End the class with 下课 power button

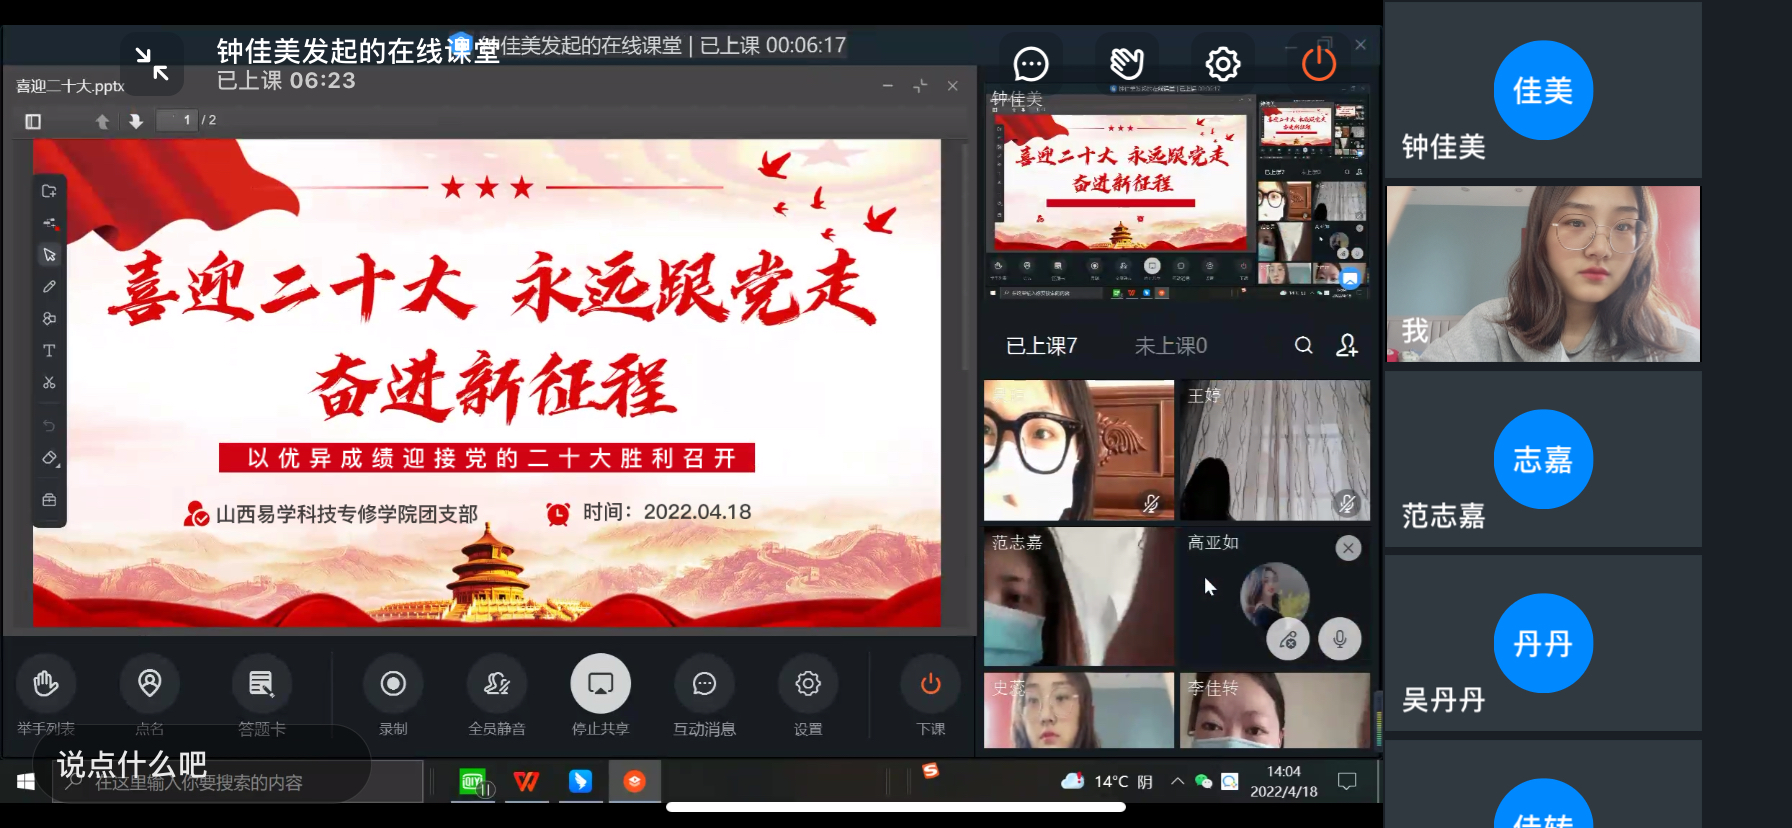930,697
